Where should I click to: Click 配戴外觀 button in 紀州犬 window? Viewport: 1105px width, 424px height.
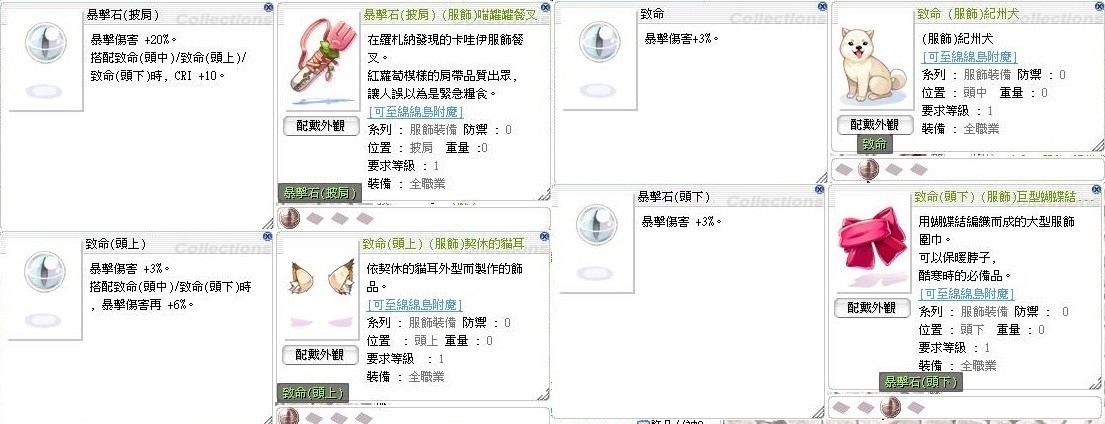[874, 125]
